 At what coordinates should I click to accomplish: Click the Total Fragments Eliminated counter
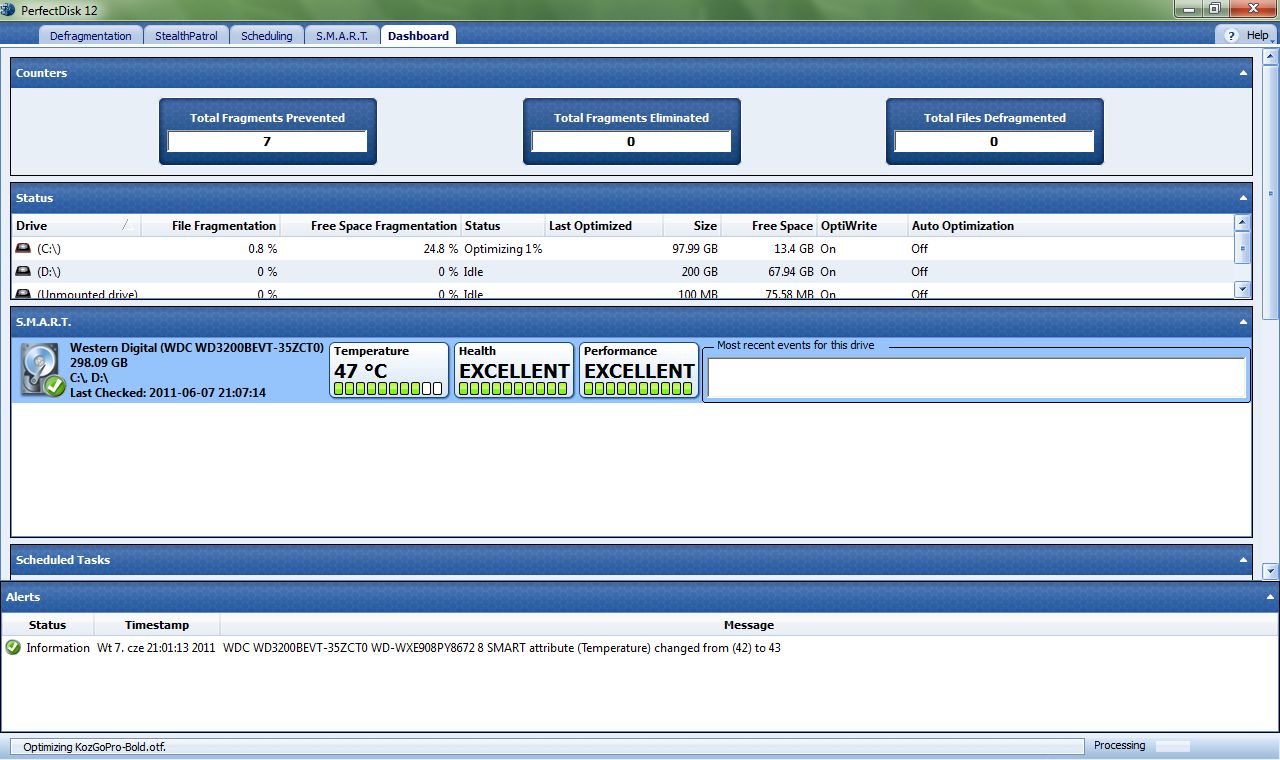(x=631, y=131)
